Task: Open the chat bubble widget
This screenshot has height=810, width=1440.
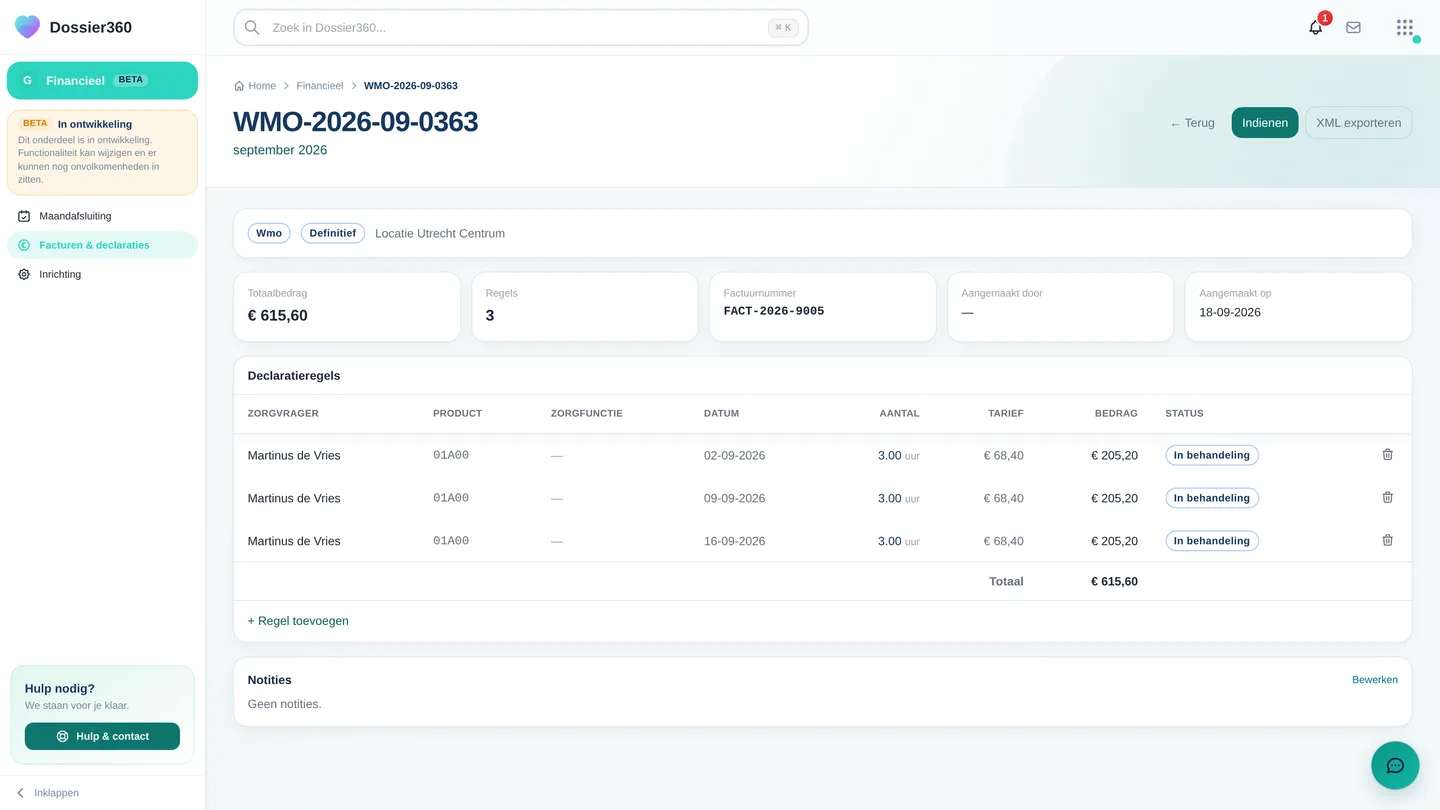Action: point(1395,766)
